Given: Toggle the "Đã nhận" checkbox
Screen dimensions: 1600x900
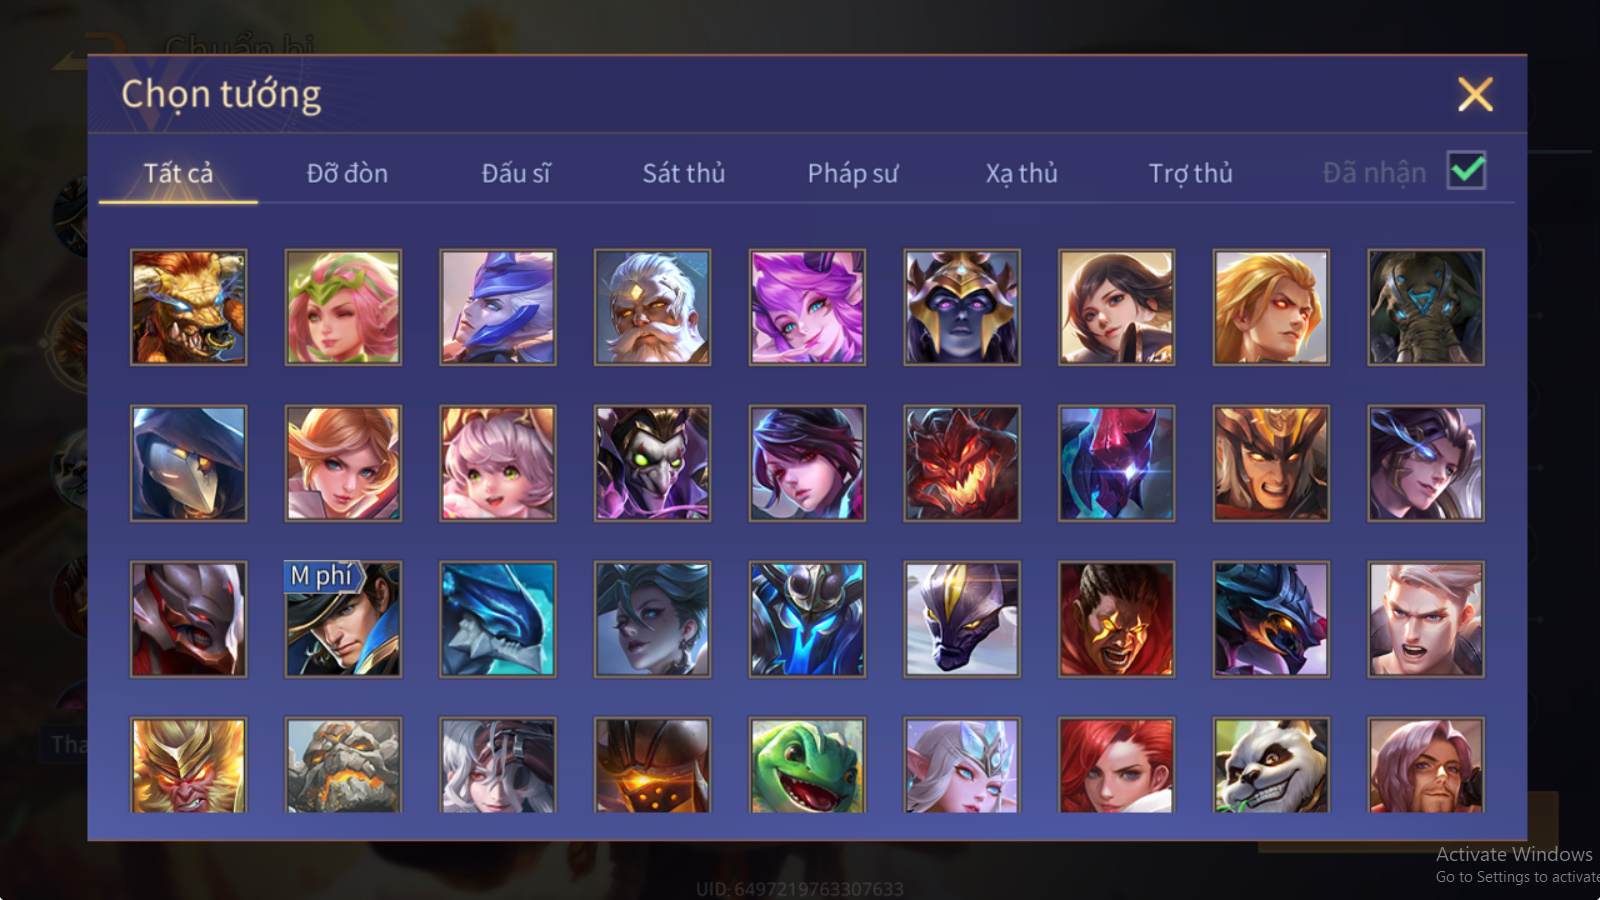Looking at the screenshot, I should click(x=1467, y=171).
